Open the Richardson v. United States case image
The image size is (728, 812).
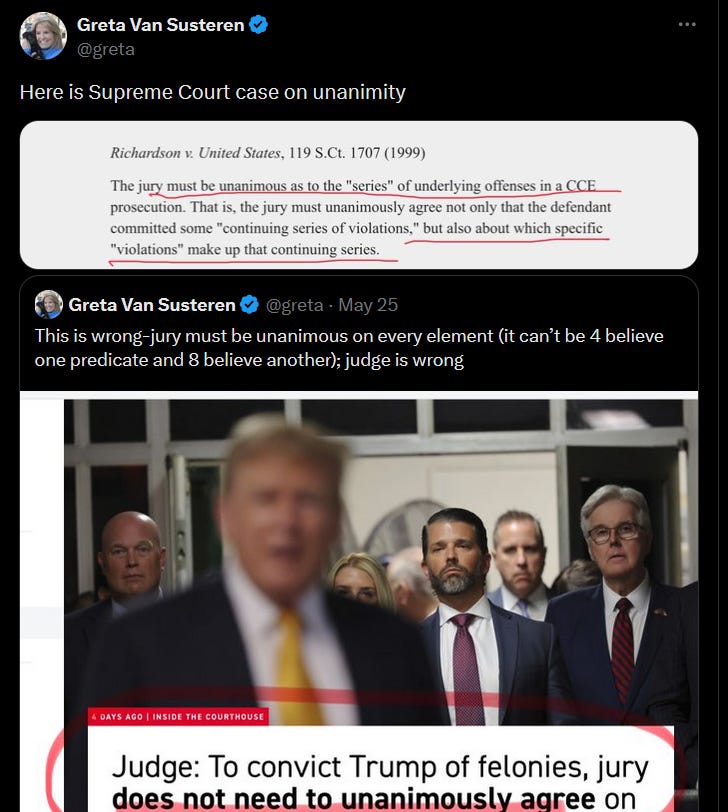coord(359,195)
